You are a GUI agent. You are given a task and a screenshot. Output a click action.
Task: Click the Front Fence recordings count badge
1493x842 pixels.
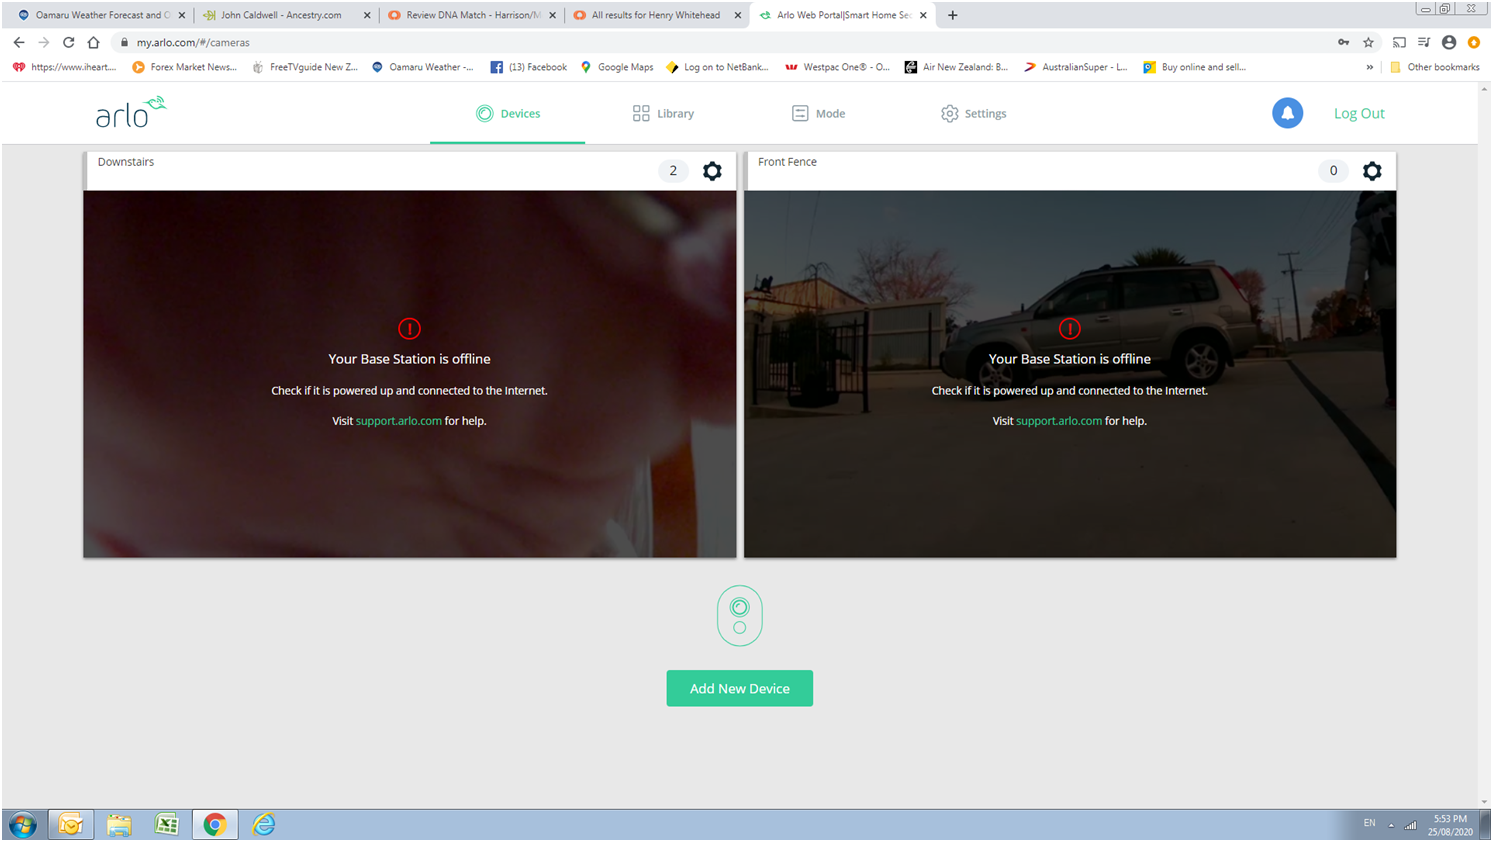point(1333,171)
